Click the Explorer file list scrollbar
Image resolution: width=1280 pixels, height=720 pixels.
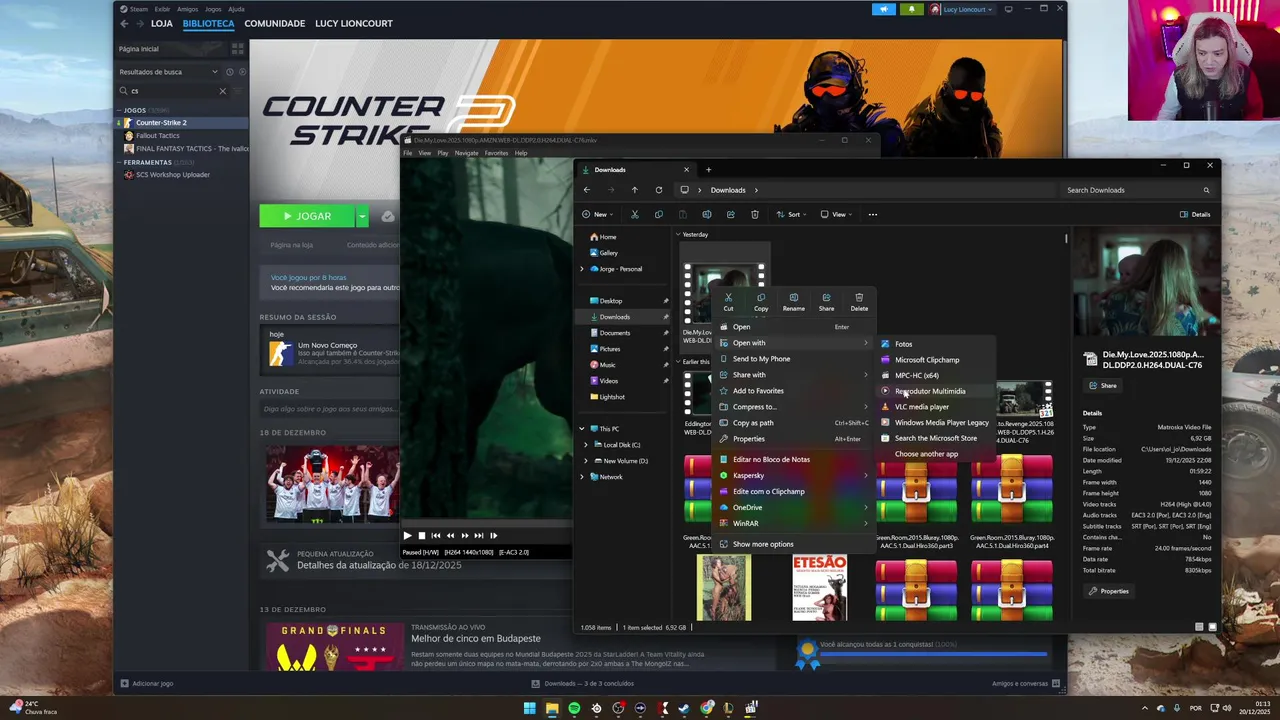coord(1066,240)
